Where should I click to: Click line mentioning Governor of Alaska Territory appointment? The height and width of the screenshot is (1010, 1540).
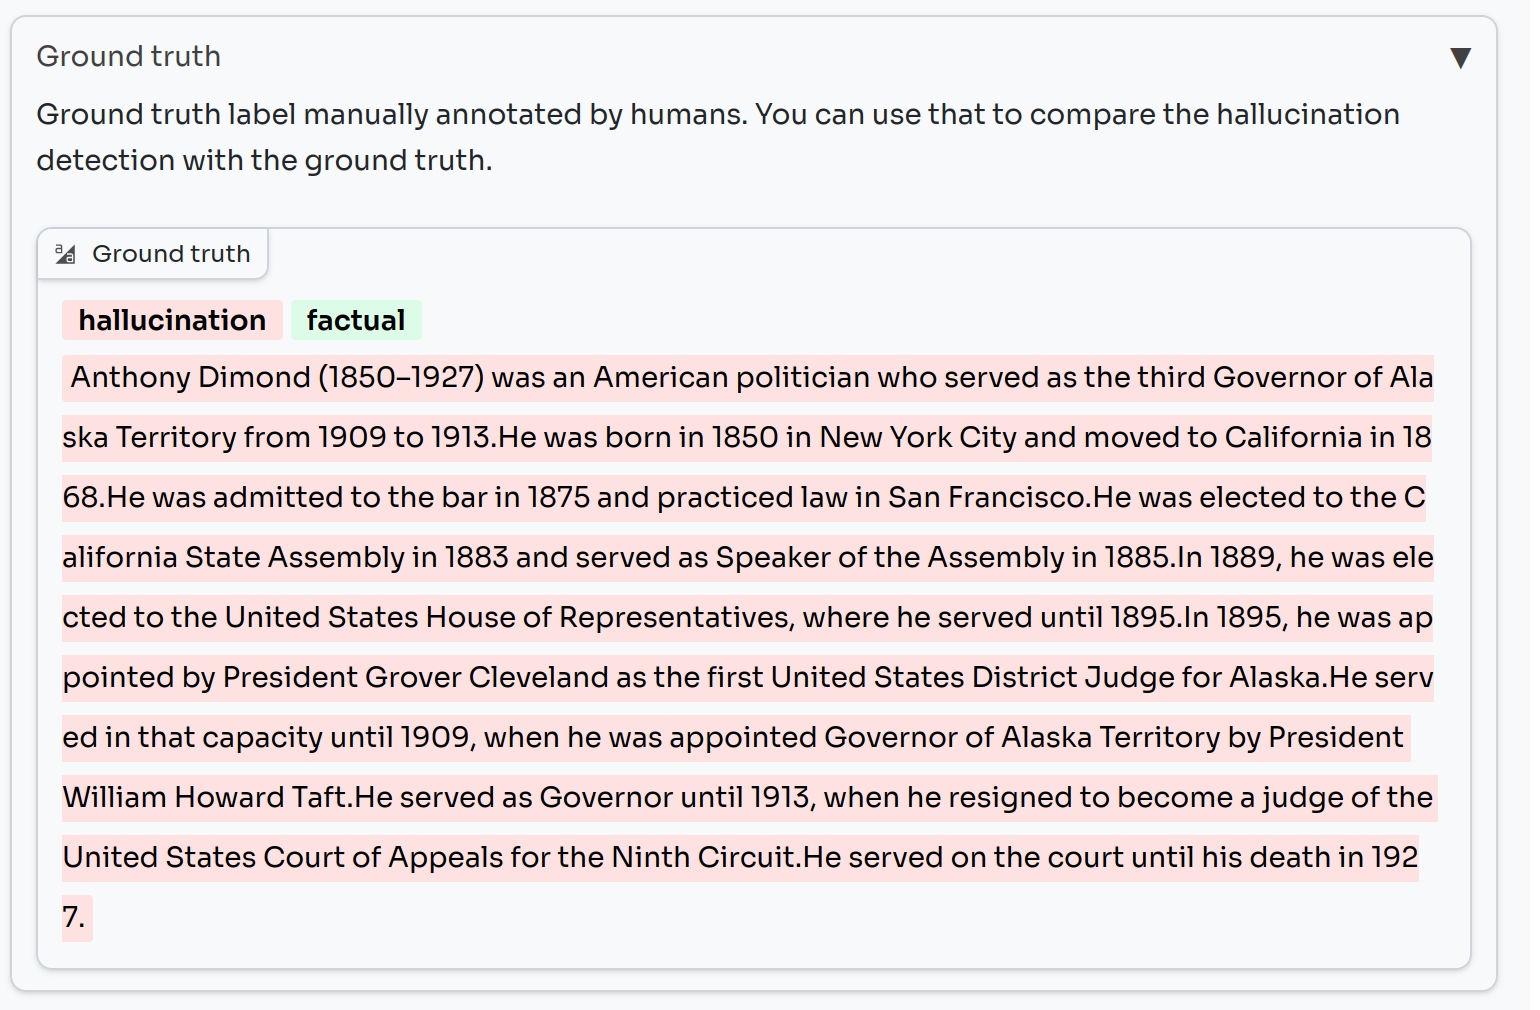[736, 738]
